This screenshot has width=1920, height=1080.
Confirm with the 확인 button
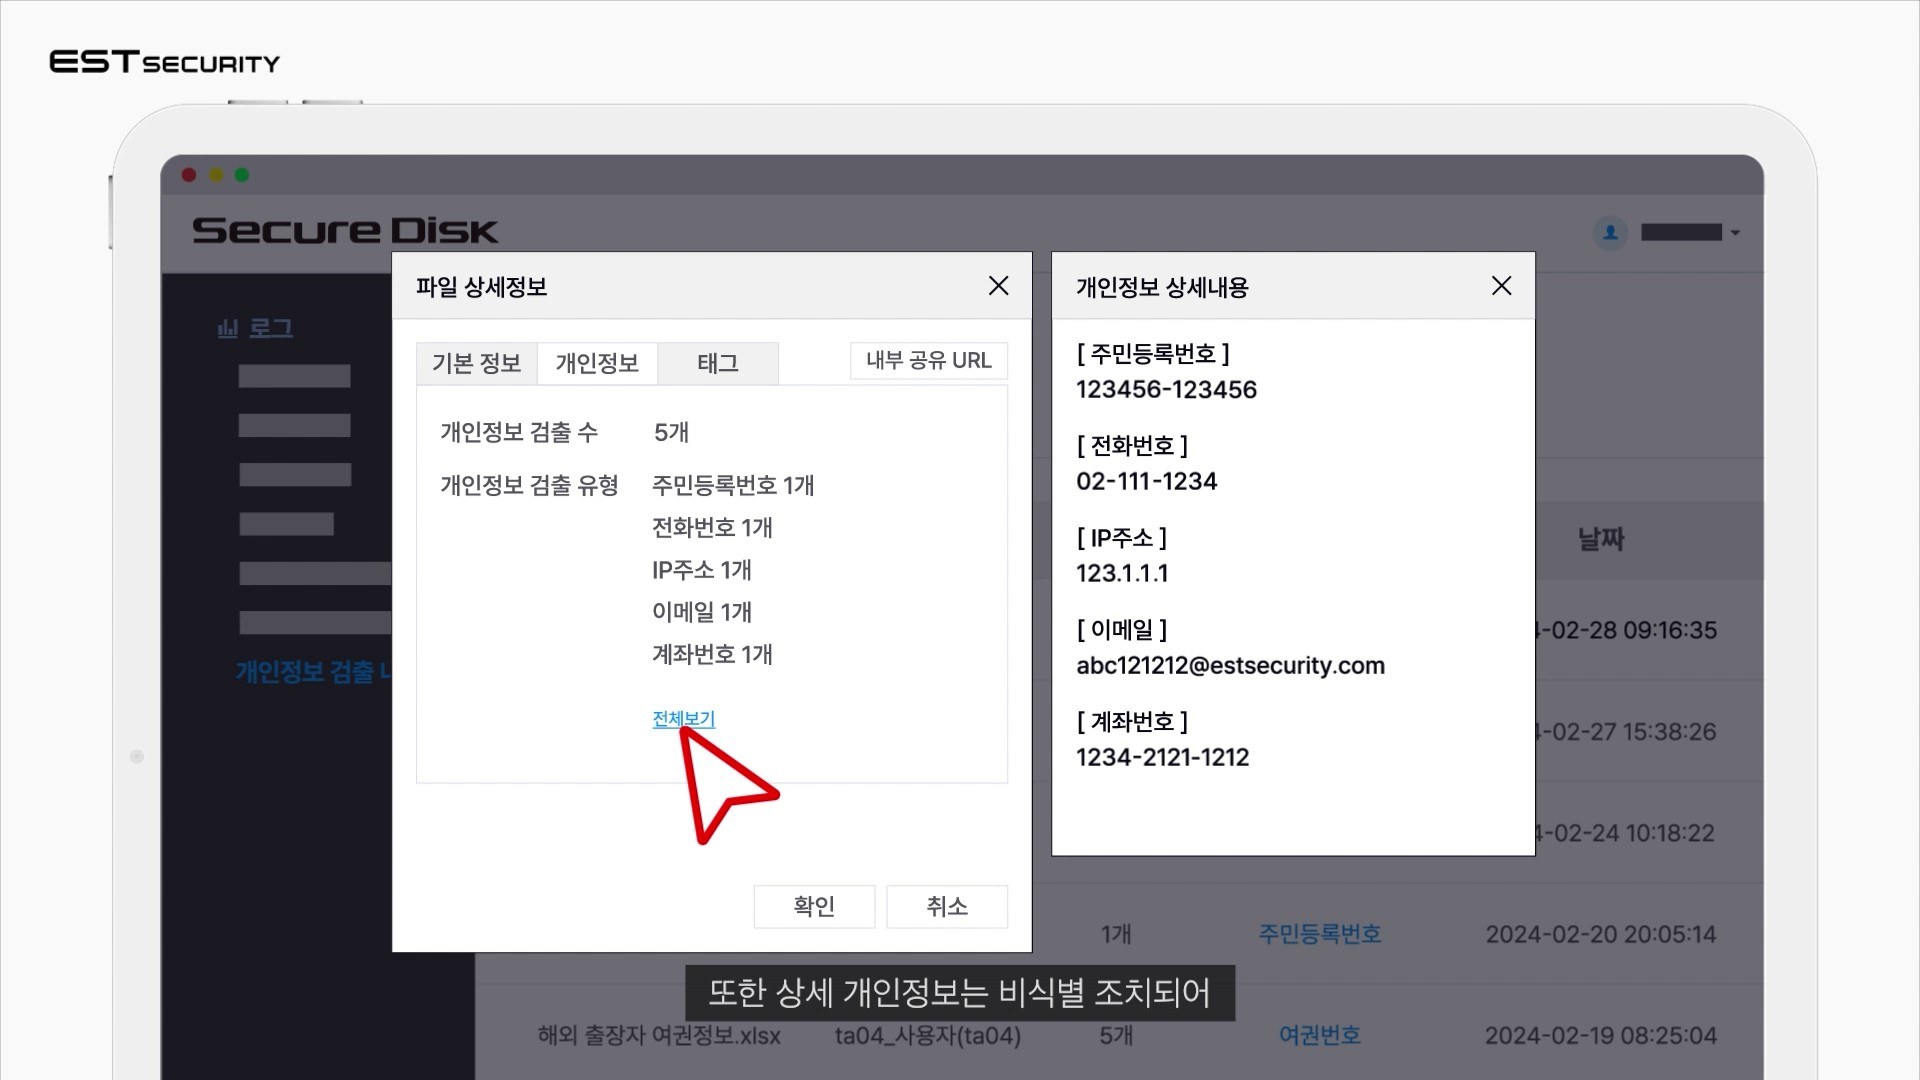pyautogui.click(x=814, y=906)
